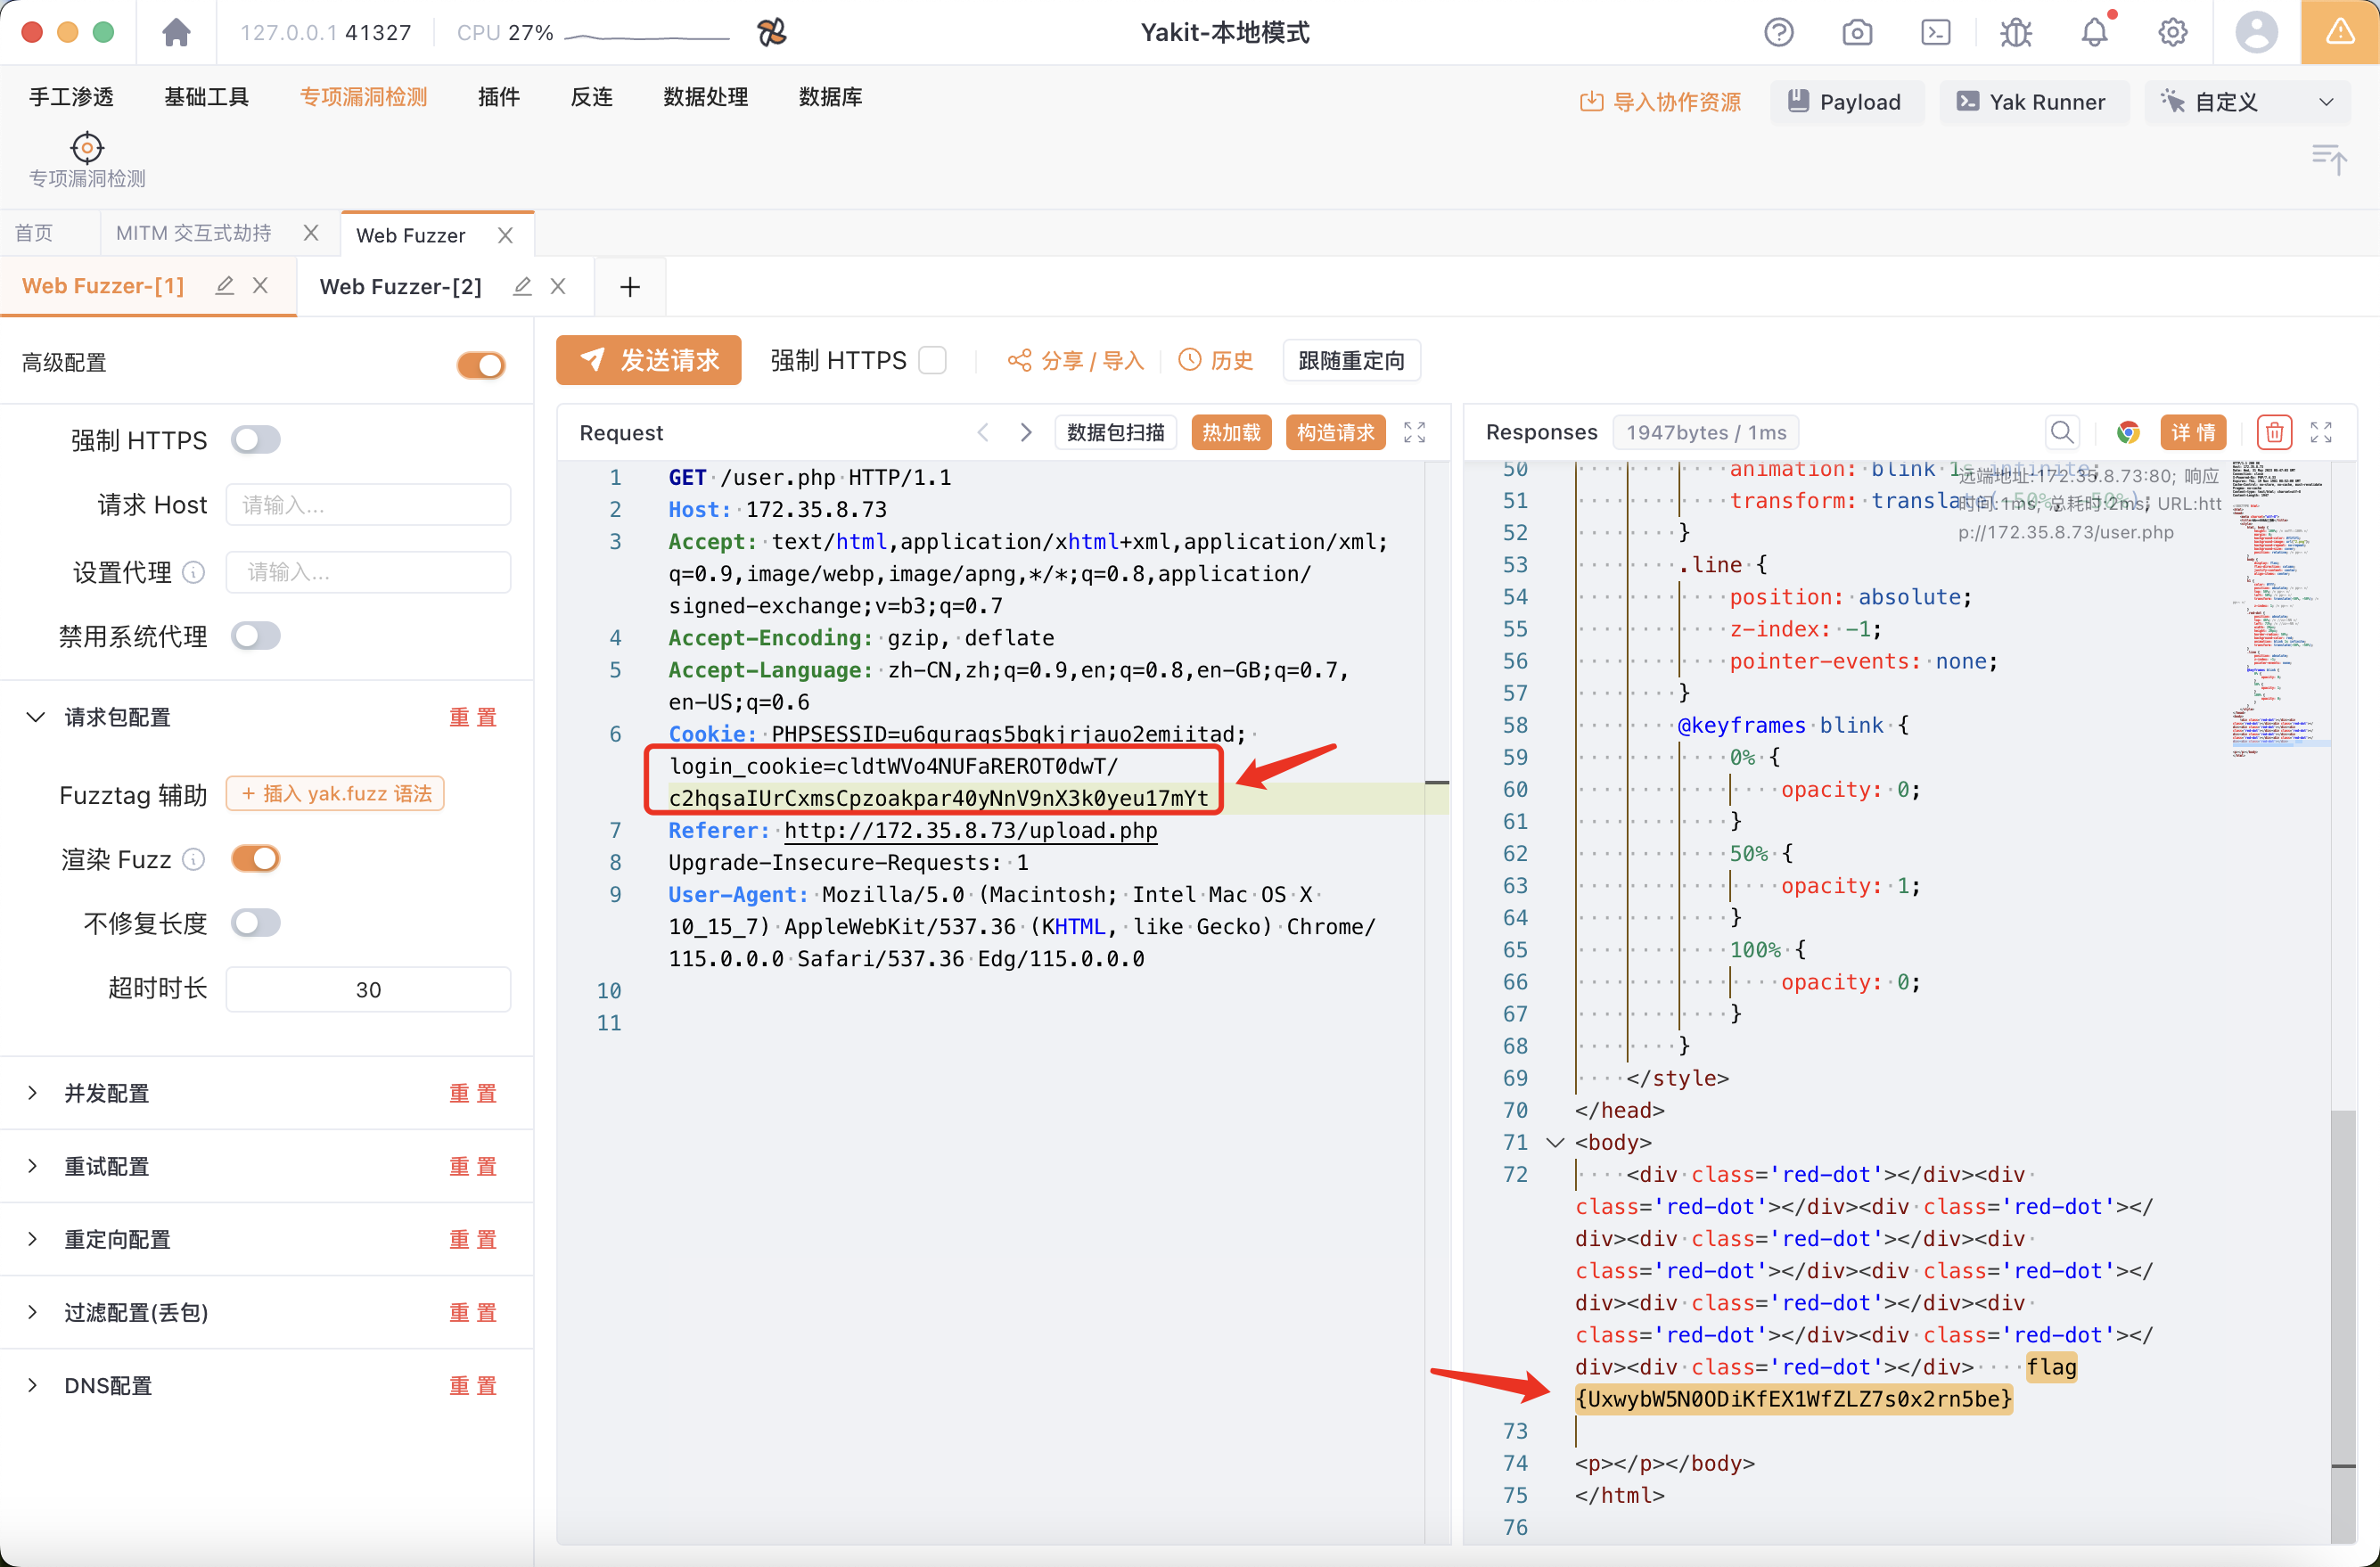The width and height of the screenshot is (2380, 1567).
Task: Expand the DNS配置 section
Action: 107,1385
